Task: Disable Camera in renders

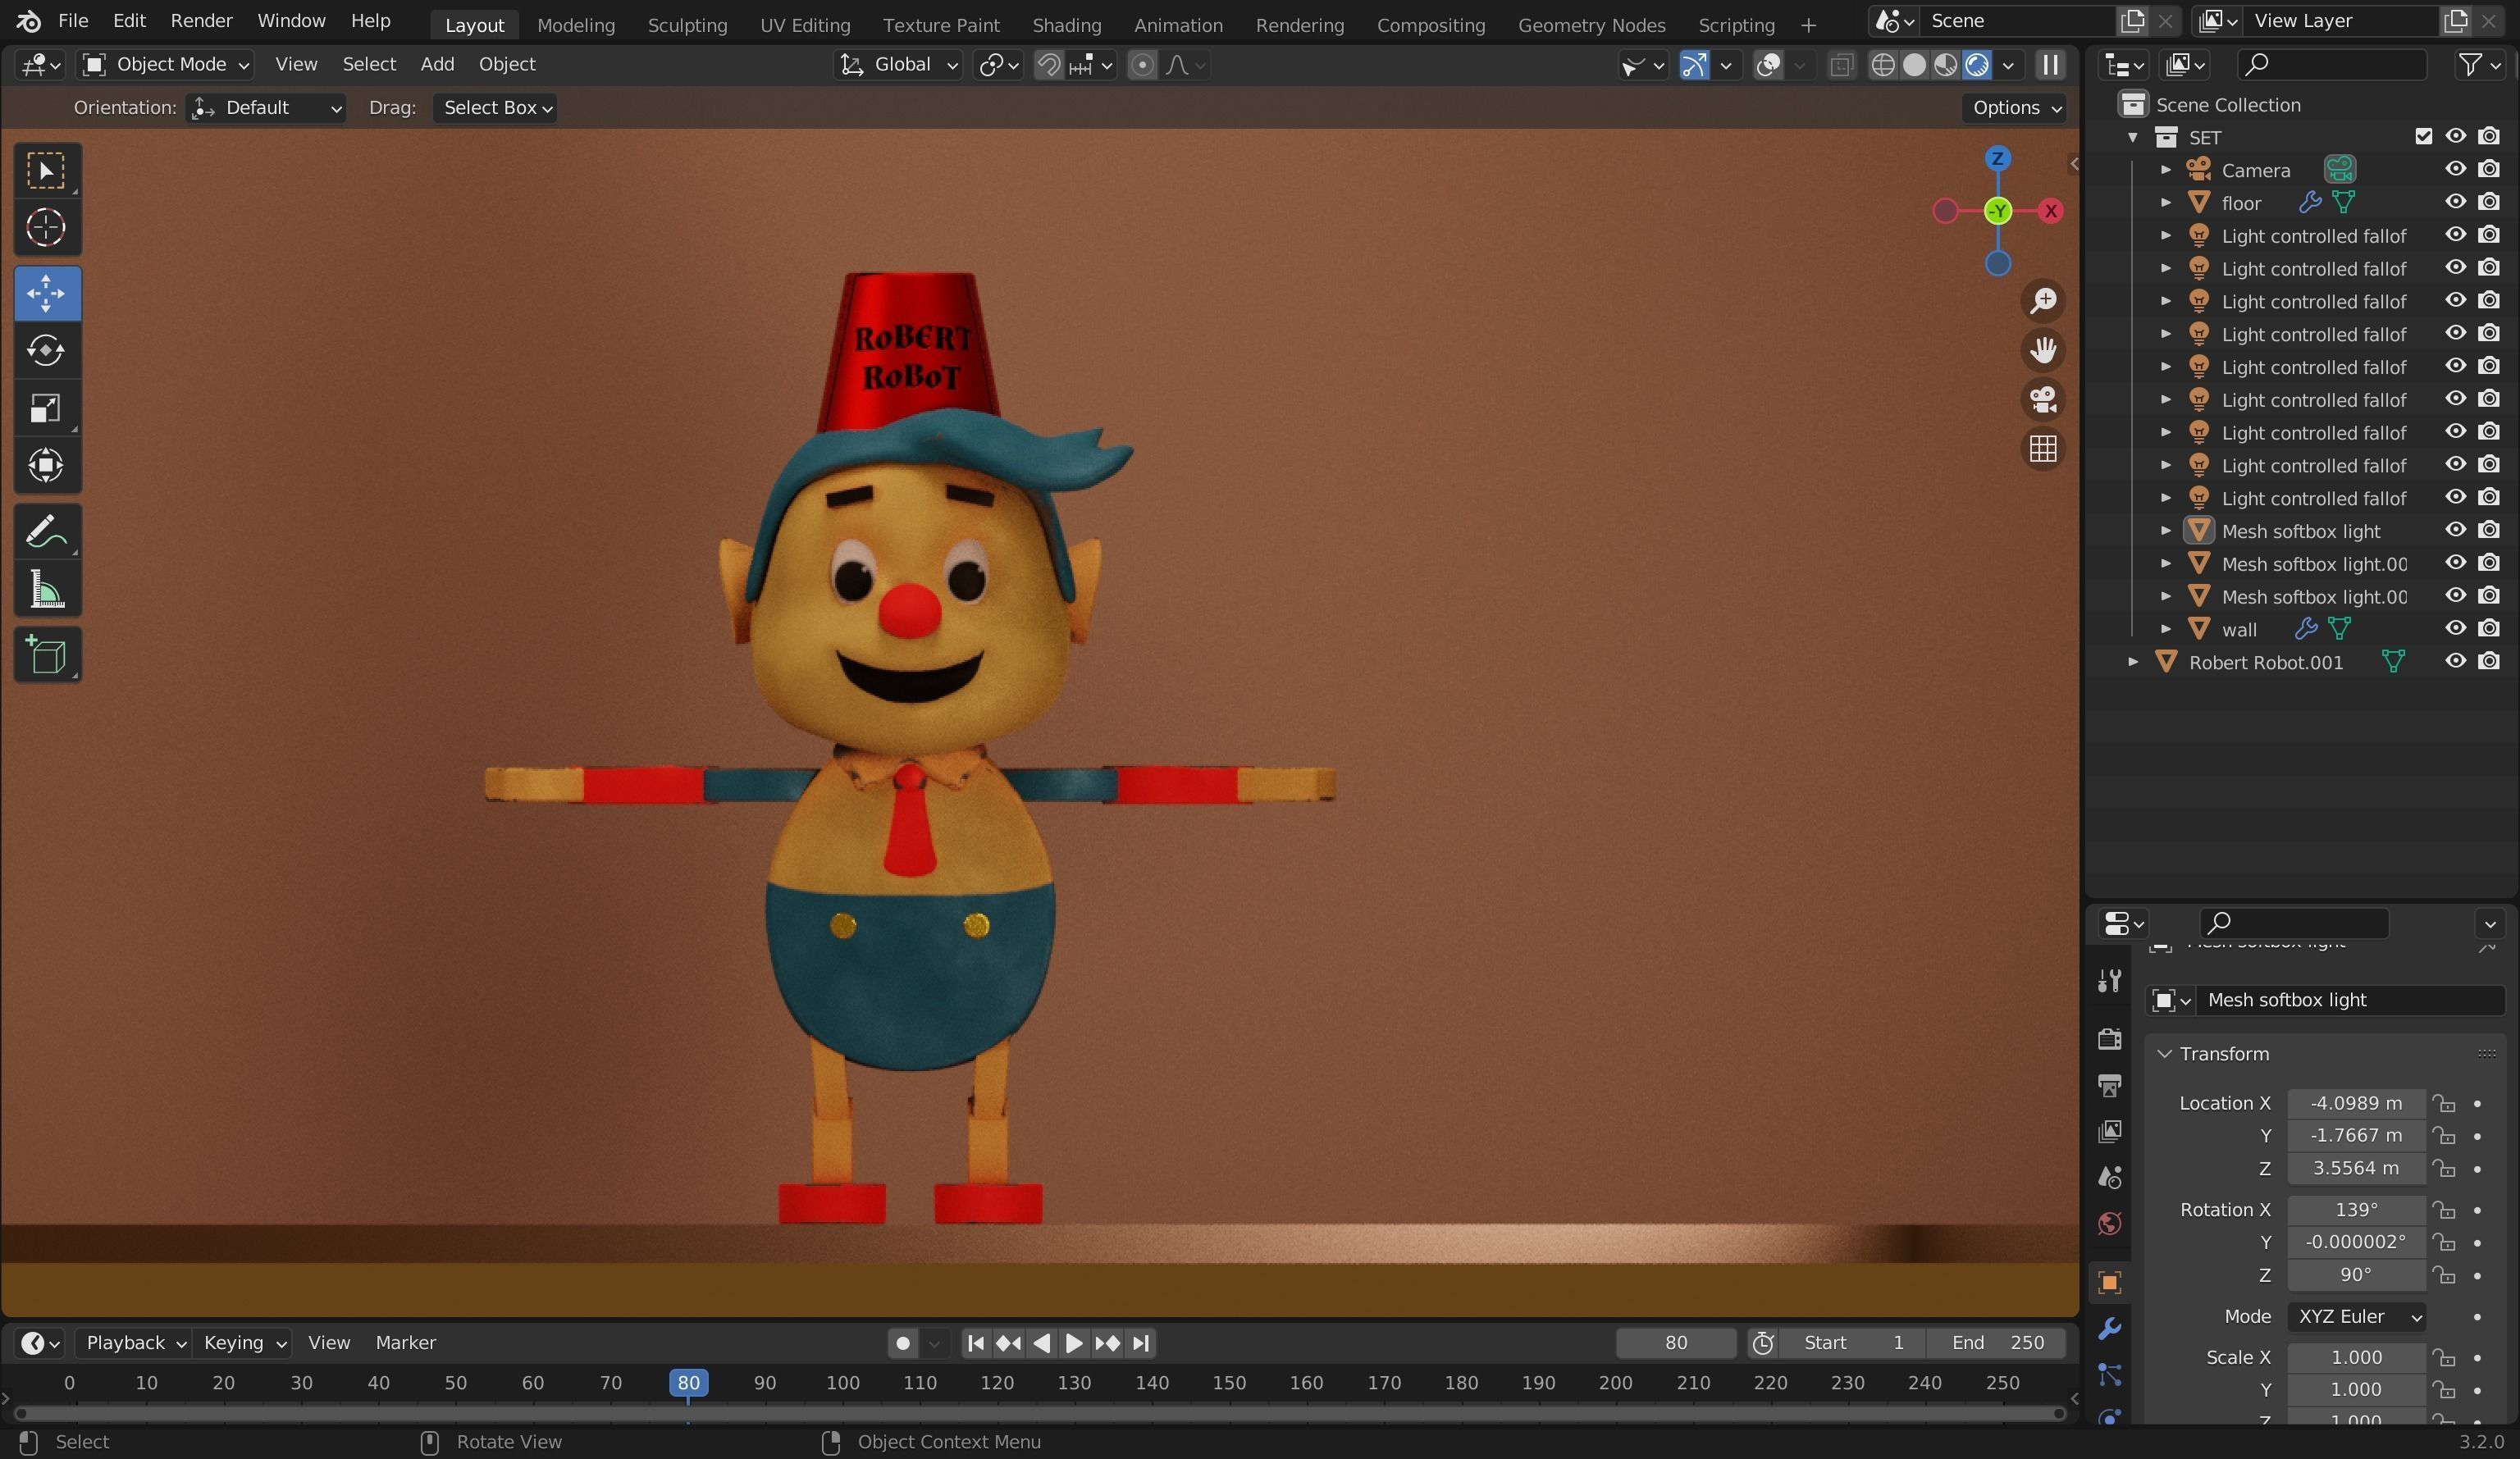Action: click(2489, 169)
